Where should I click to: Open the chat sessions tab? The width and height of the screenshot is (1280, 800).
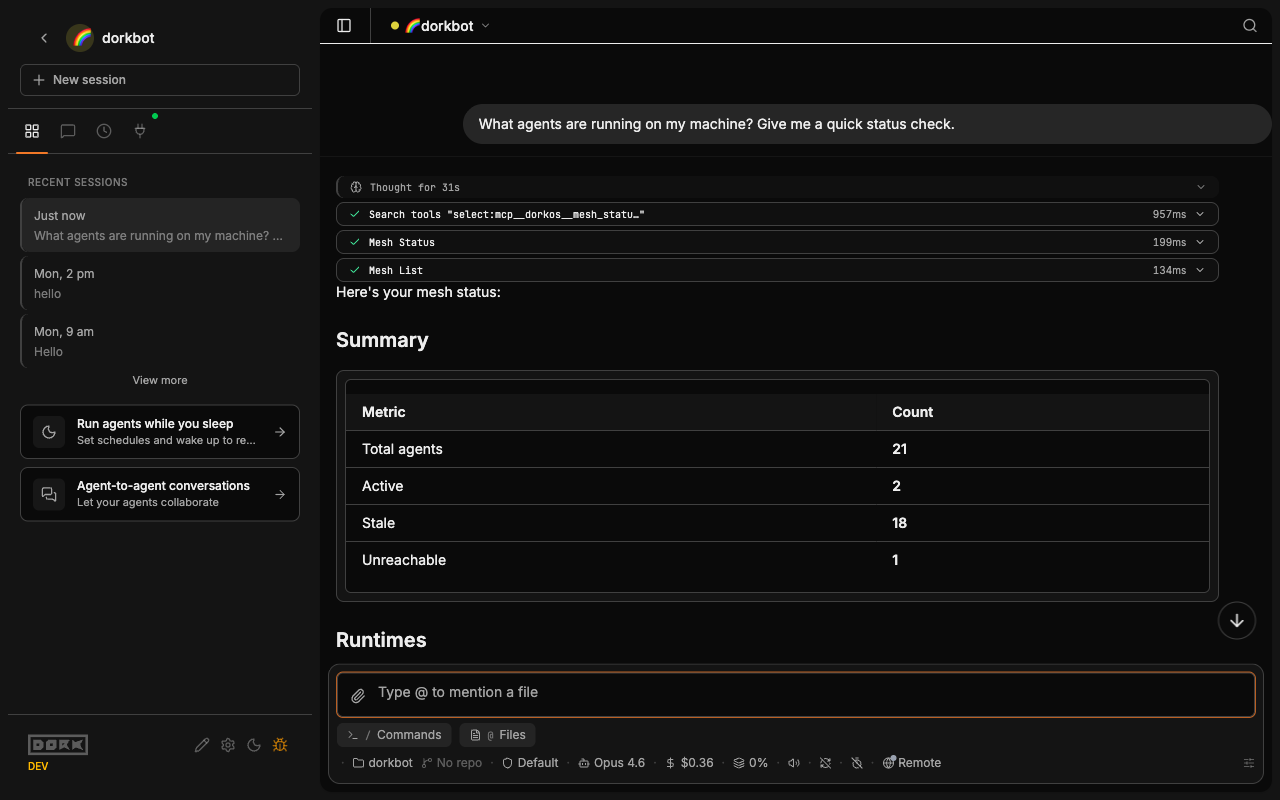point(68,131)
